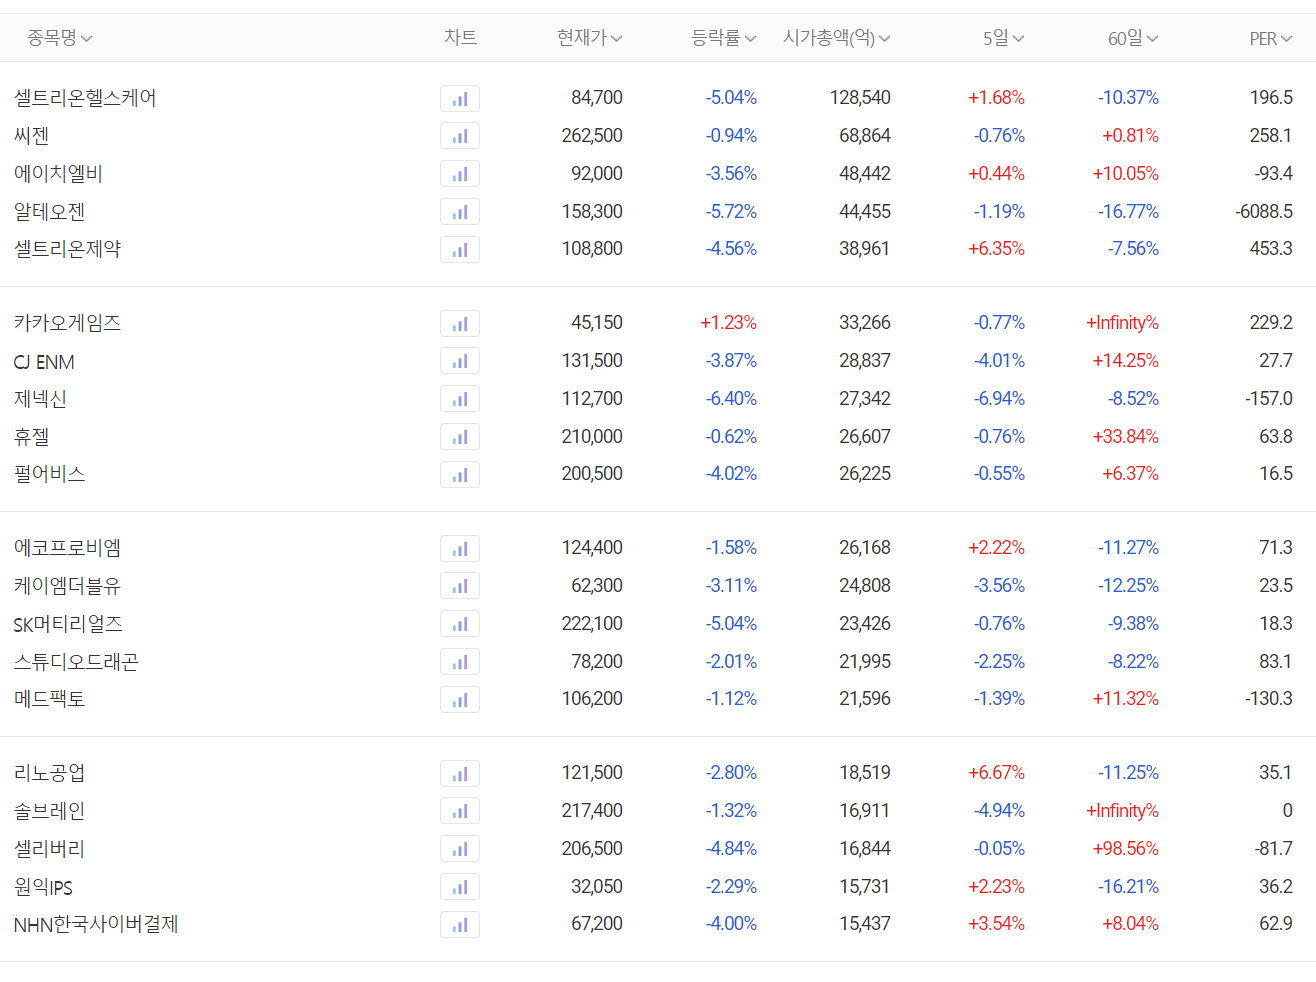Sort by 현재가 column header
The image size is (1316, 982).
590,38
